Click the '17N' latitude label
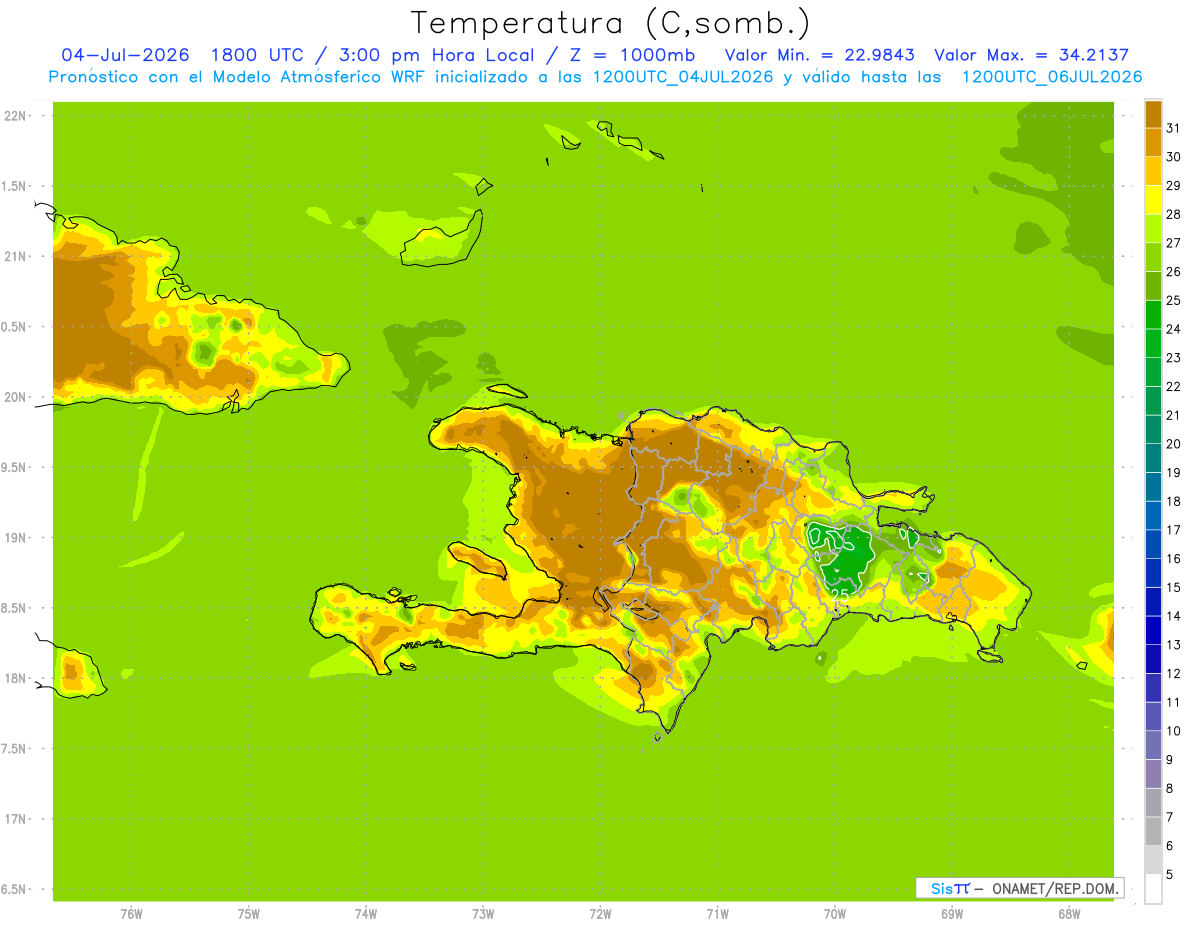Screen dimensions: 1200x927 click(15, 819)
